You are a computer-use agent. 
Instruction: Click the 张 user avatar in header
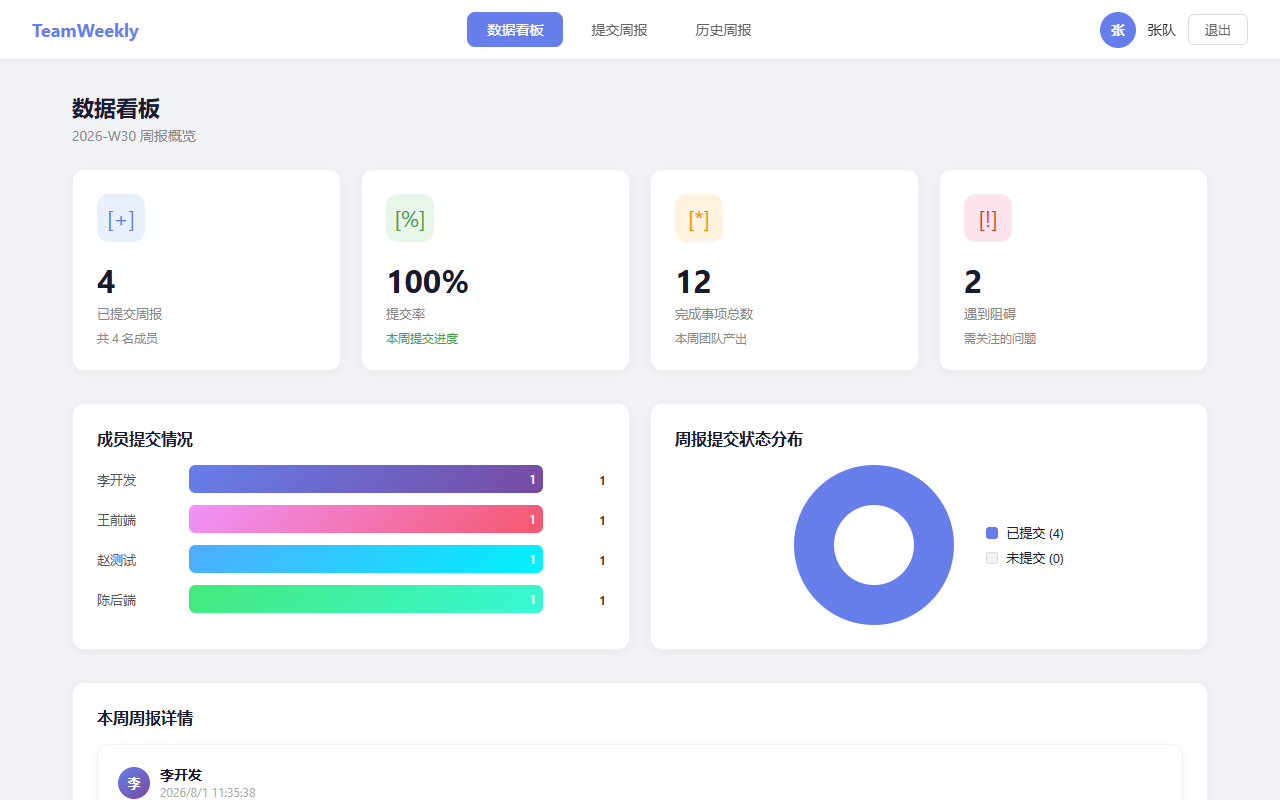point(1118,30)
